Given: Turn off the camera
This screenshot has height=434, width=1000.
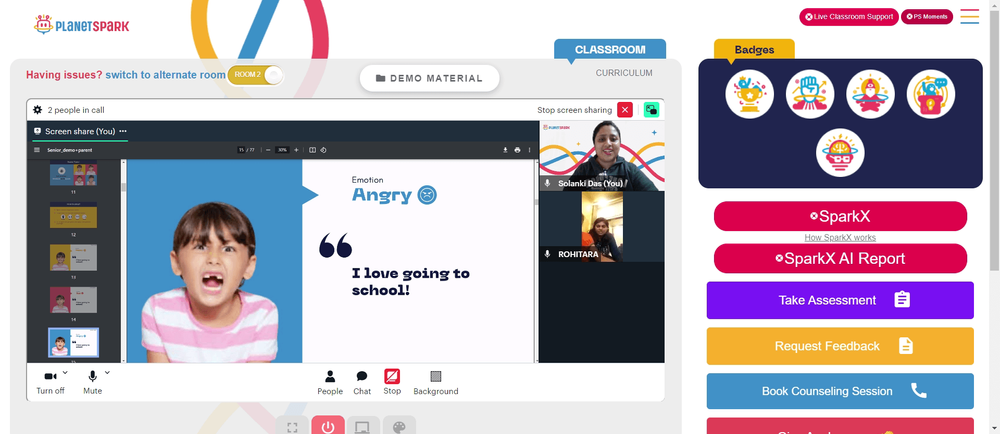Looking at the screenshot, I should (x=50, y=382).
